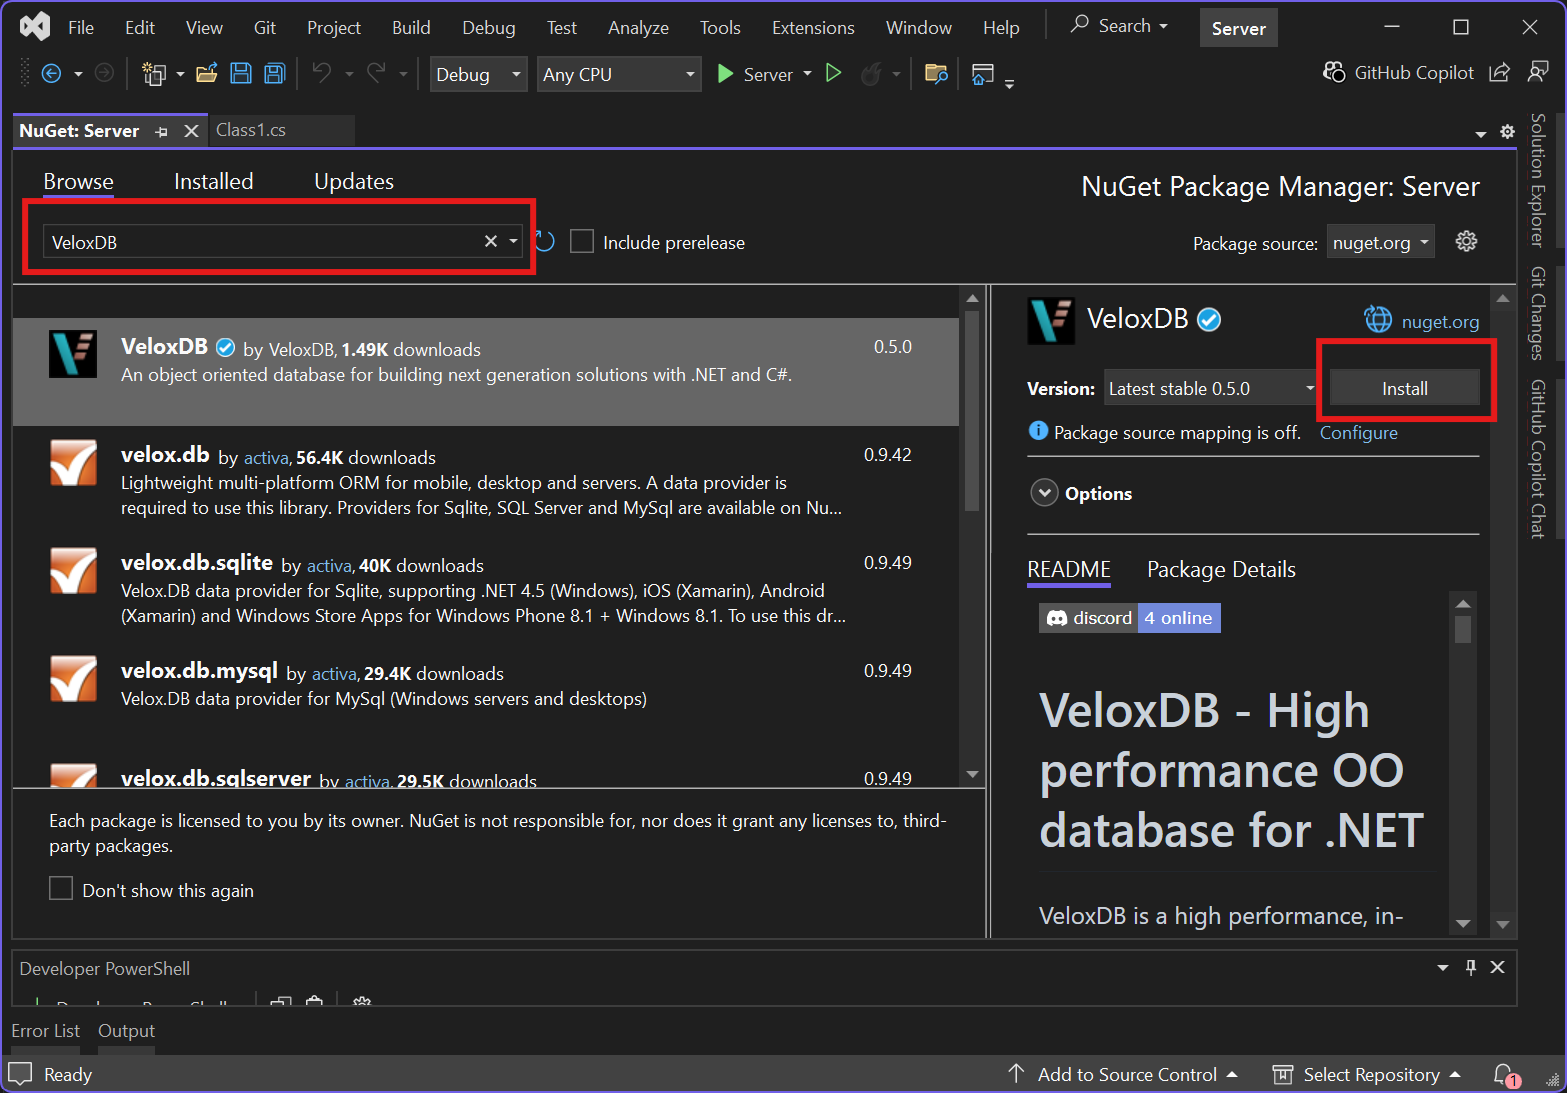Switch to the Updates tab
The image size is (1567, 1093).
(x=354, y=181)
